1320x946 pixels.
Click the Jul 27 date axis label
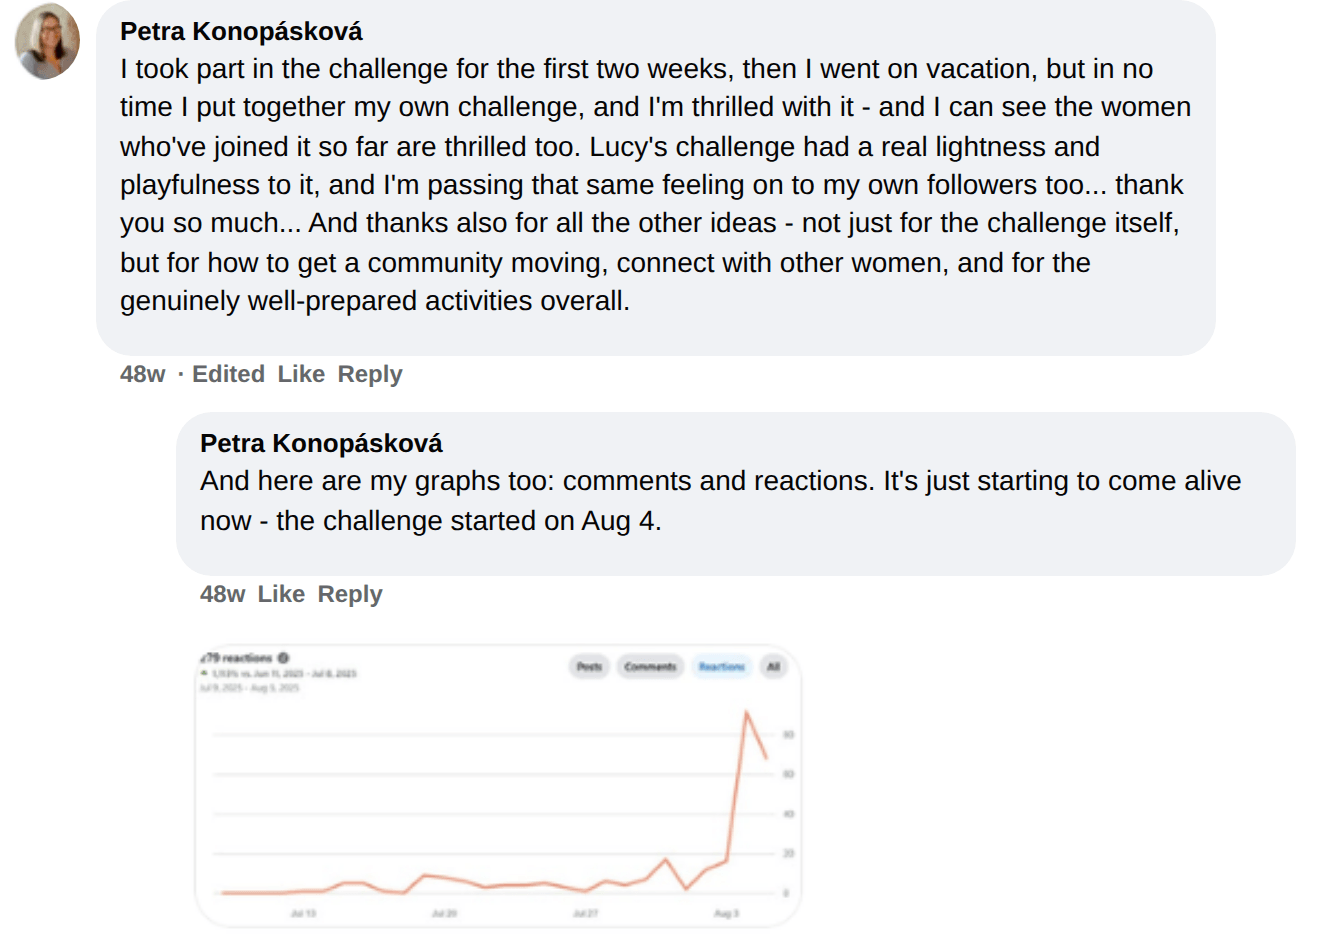pyautogui.click(x=585, y=913)
